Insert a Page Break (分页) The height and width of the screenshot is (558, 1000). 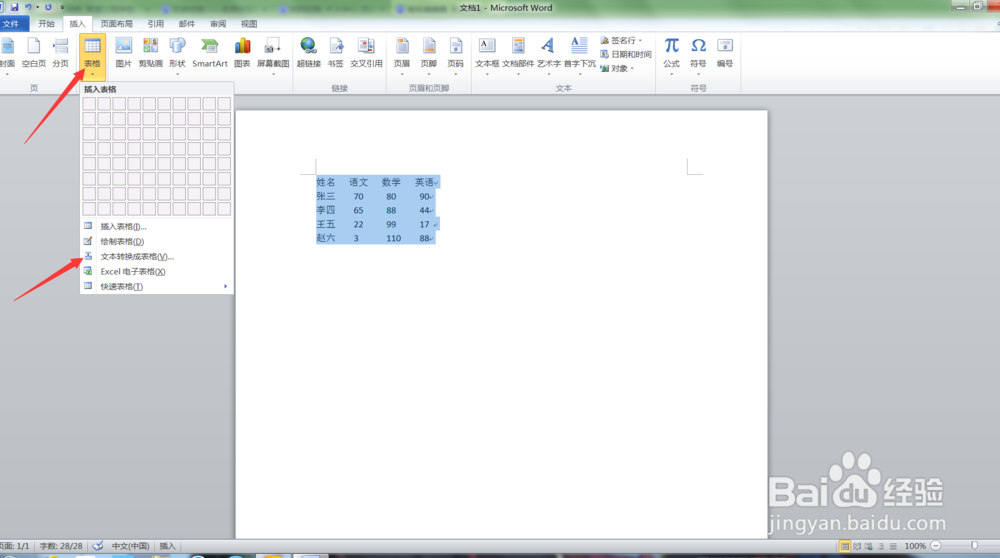pos(61,53)
